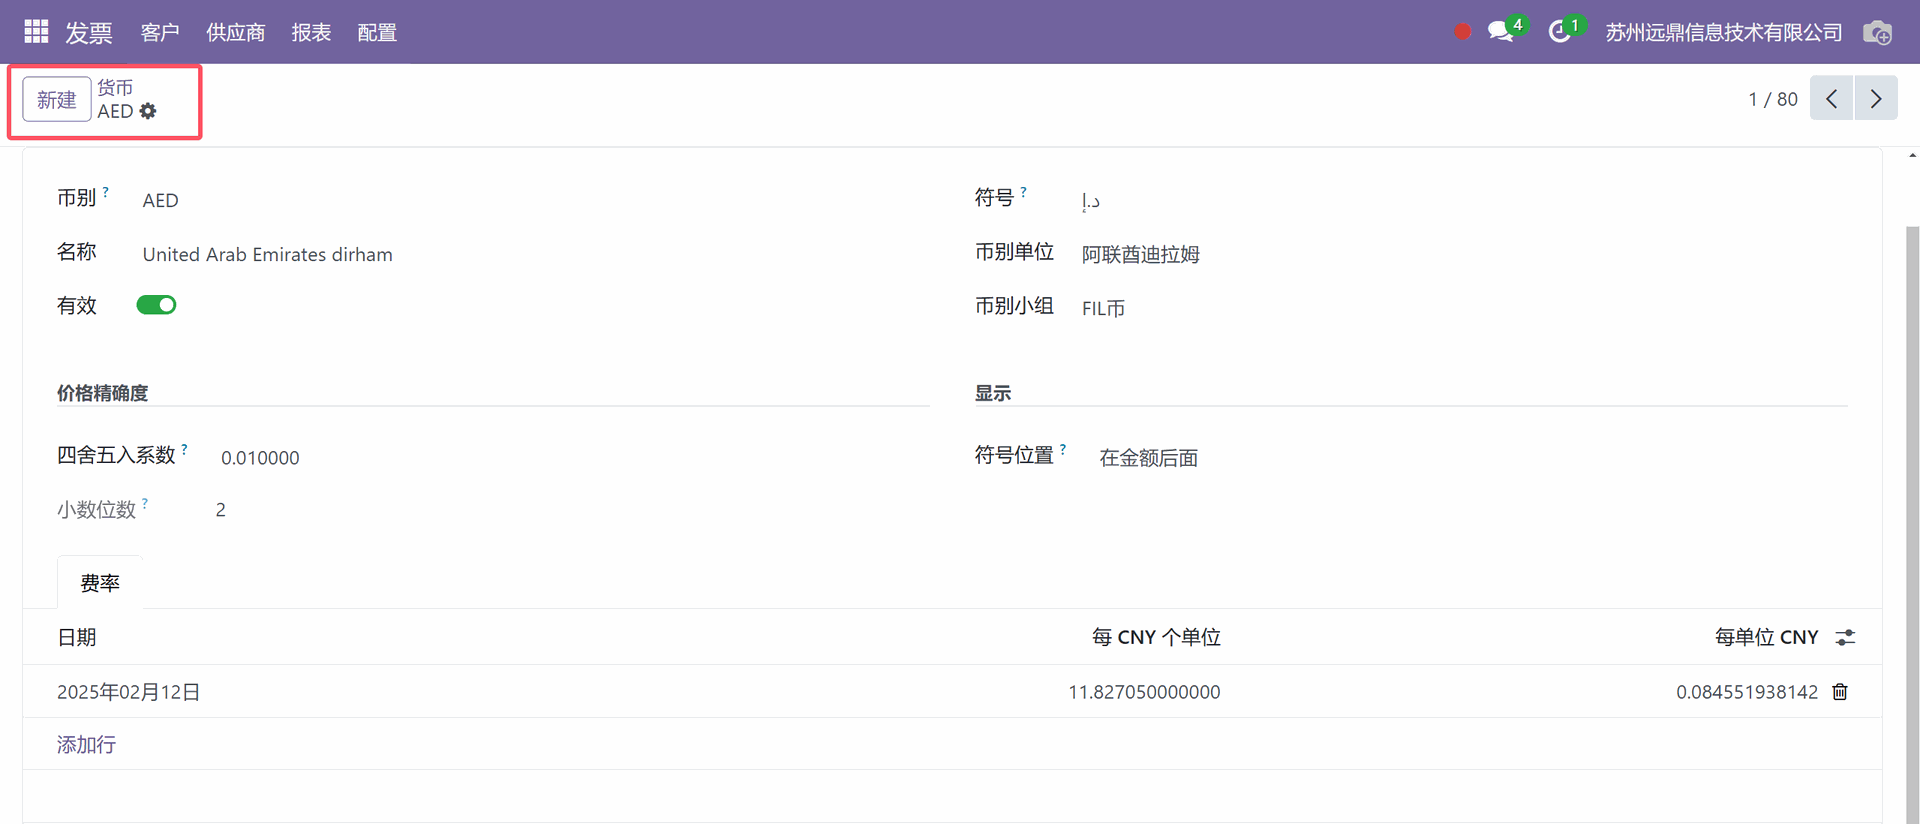The image size is (1920, 824).
Task: Click the pager counter 1 / 80
Action: click(1772, 99)
